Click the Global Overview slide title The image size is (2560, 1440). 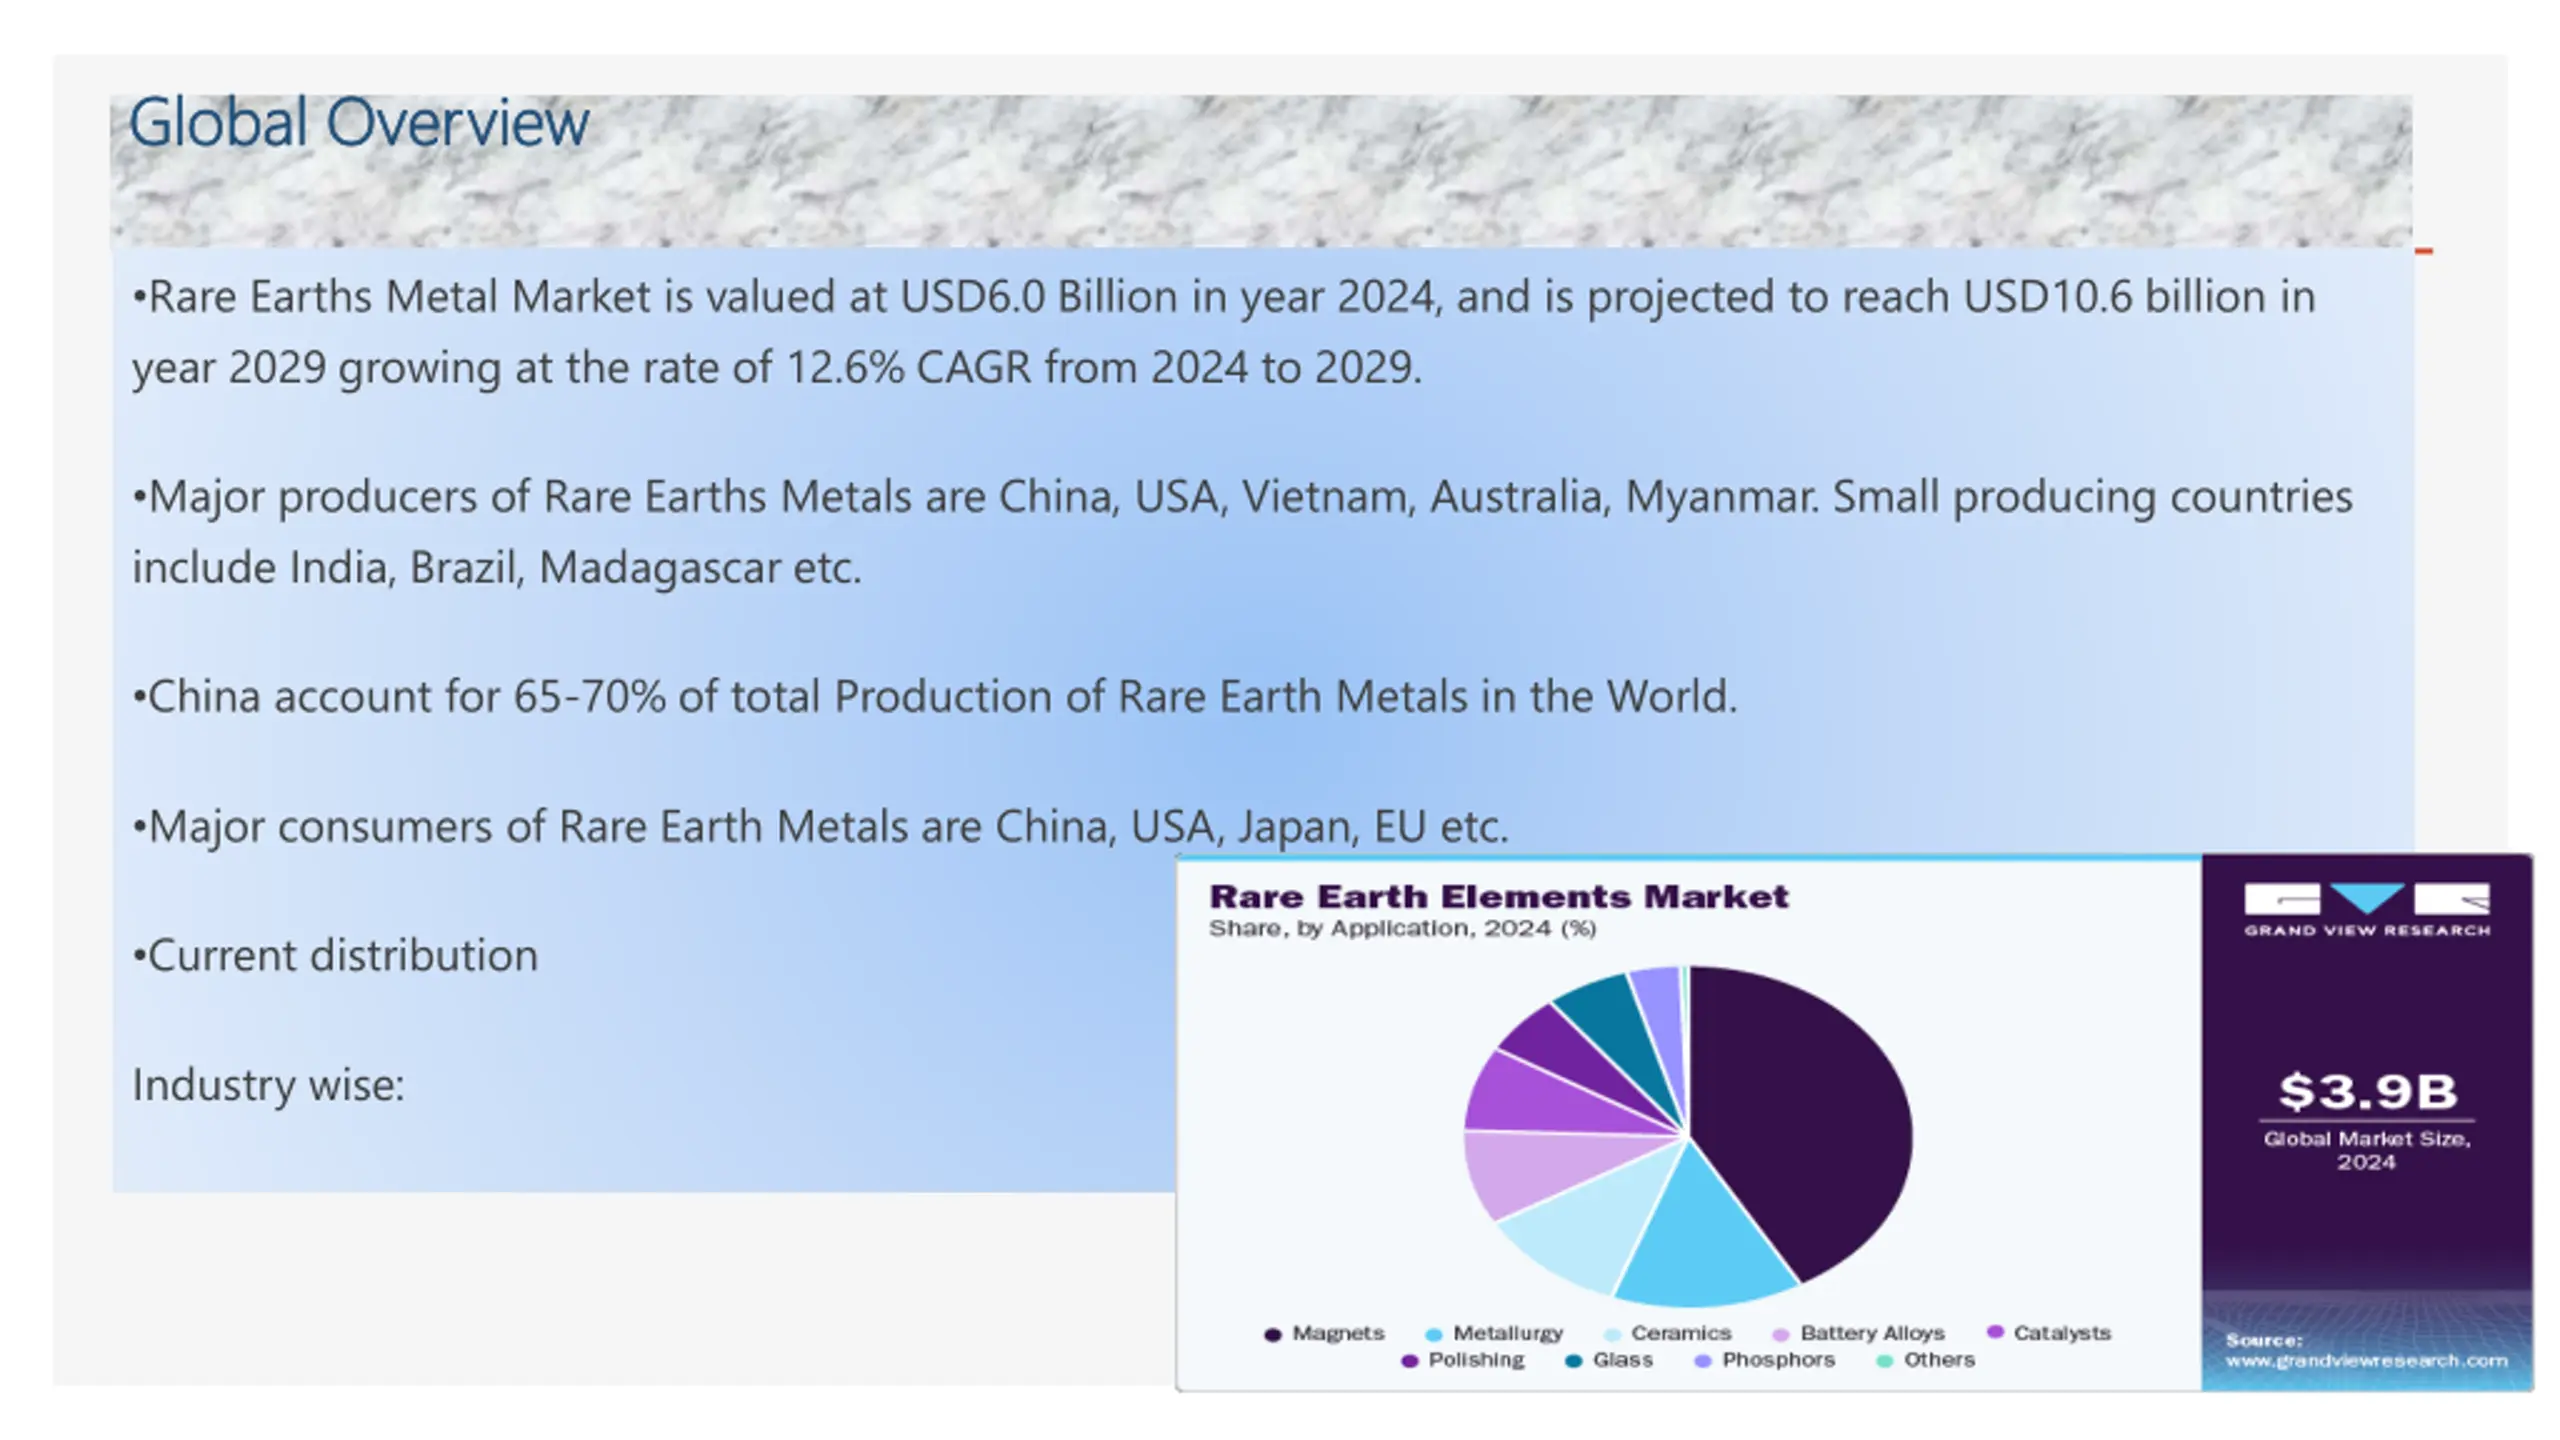(x=358, y=122)
